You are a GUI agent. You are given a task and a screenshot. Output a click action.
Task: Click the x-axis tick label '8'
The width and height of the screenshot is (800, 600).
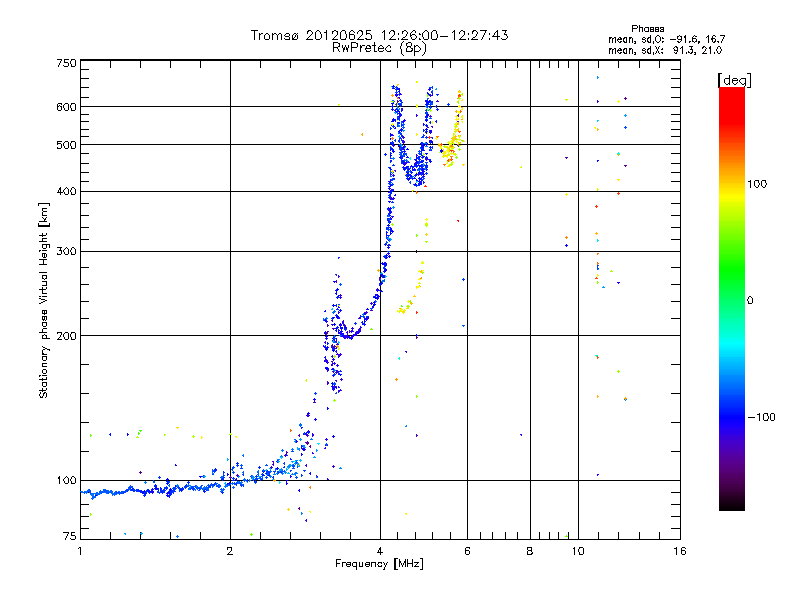(x=530, y=551)
